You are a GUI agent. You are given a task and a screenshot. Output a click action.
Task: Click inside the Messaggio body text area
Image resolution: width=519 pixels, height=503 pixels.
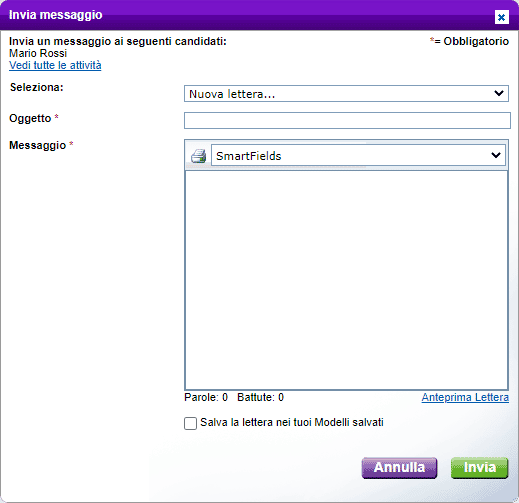click(346, 280)
